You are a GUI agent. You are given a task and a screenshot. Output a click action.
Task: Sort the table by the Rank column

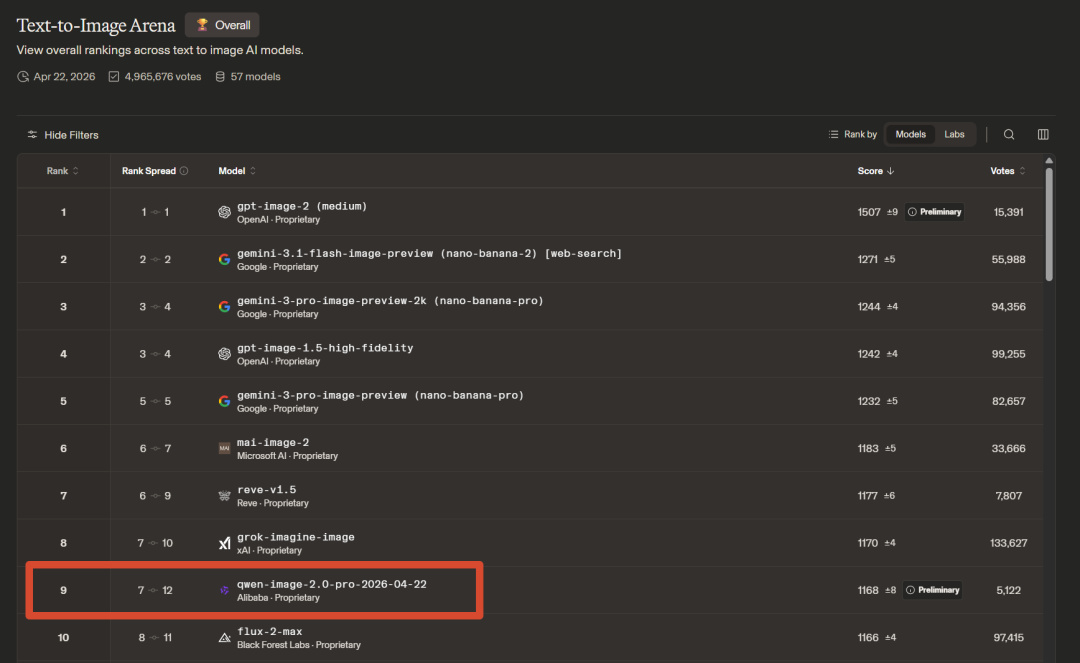click(x=63, y=171)
